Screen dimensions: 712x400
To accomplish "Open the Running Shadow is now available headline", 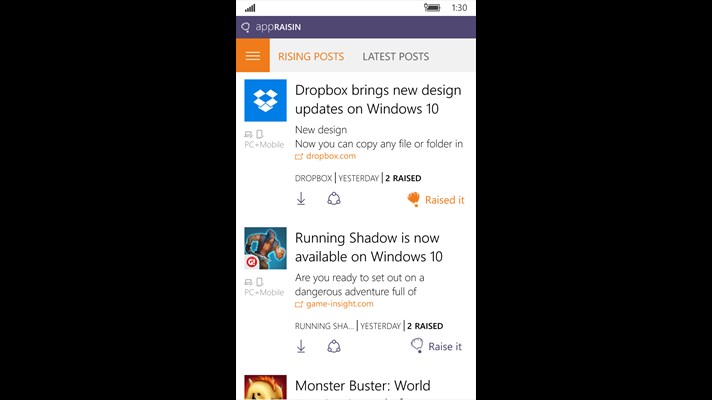I will point(369,247).
